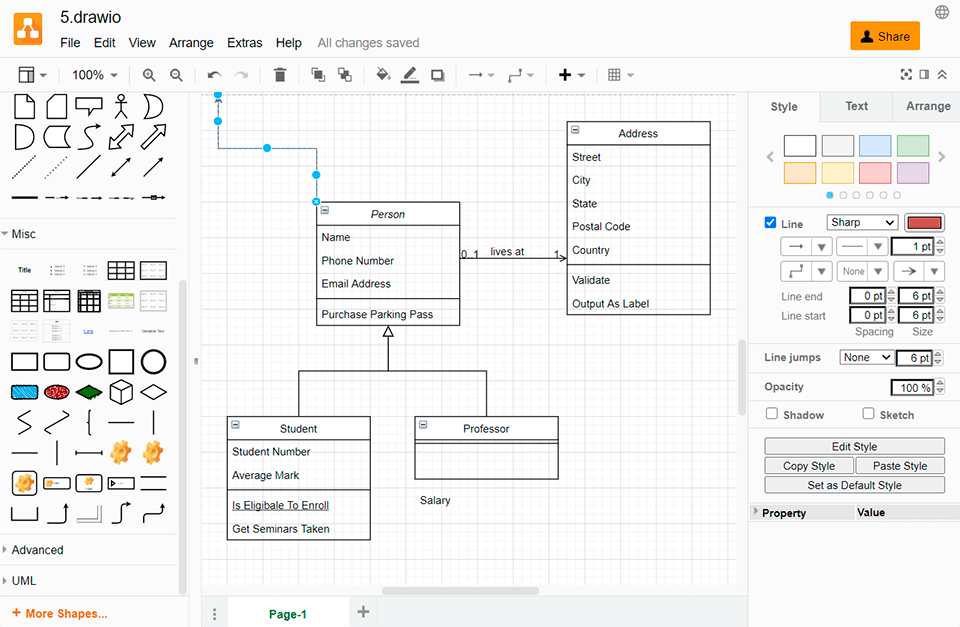960x627 pixels.
Task: Enable the Sketch checkbox
Action: (868, 414)
